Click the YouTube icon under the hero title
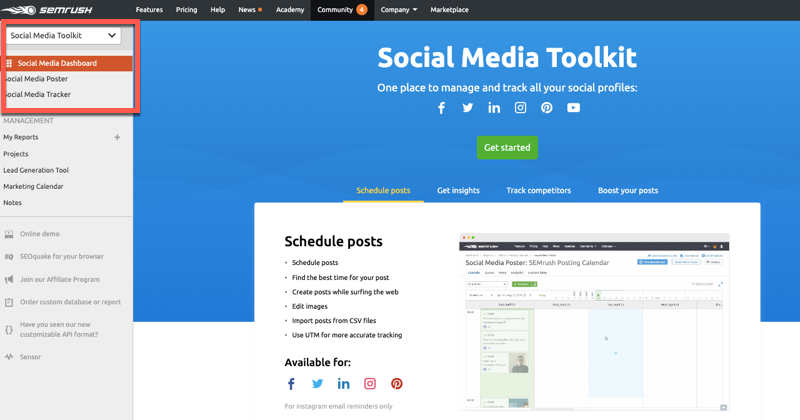Viewport: 800px width, 420px height. [573, 108]
